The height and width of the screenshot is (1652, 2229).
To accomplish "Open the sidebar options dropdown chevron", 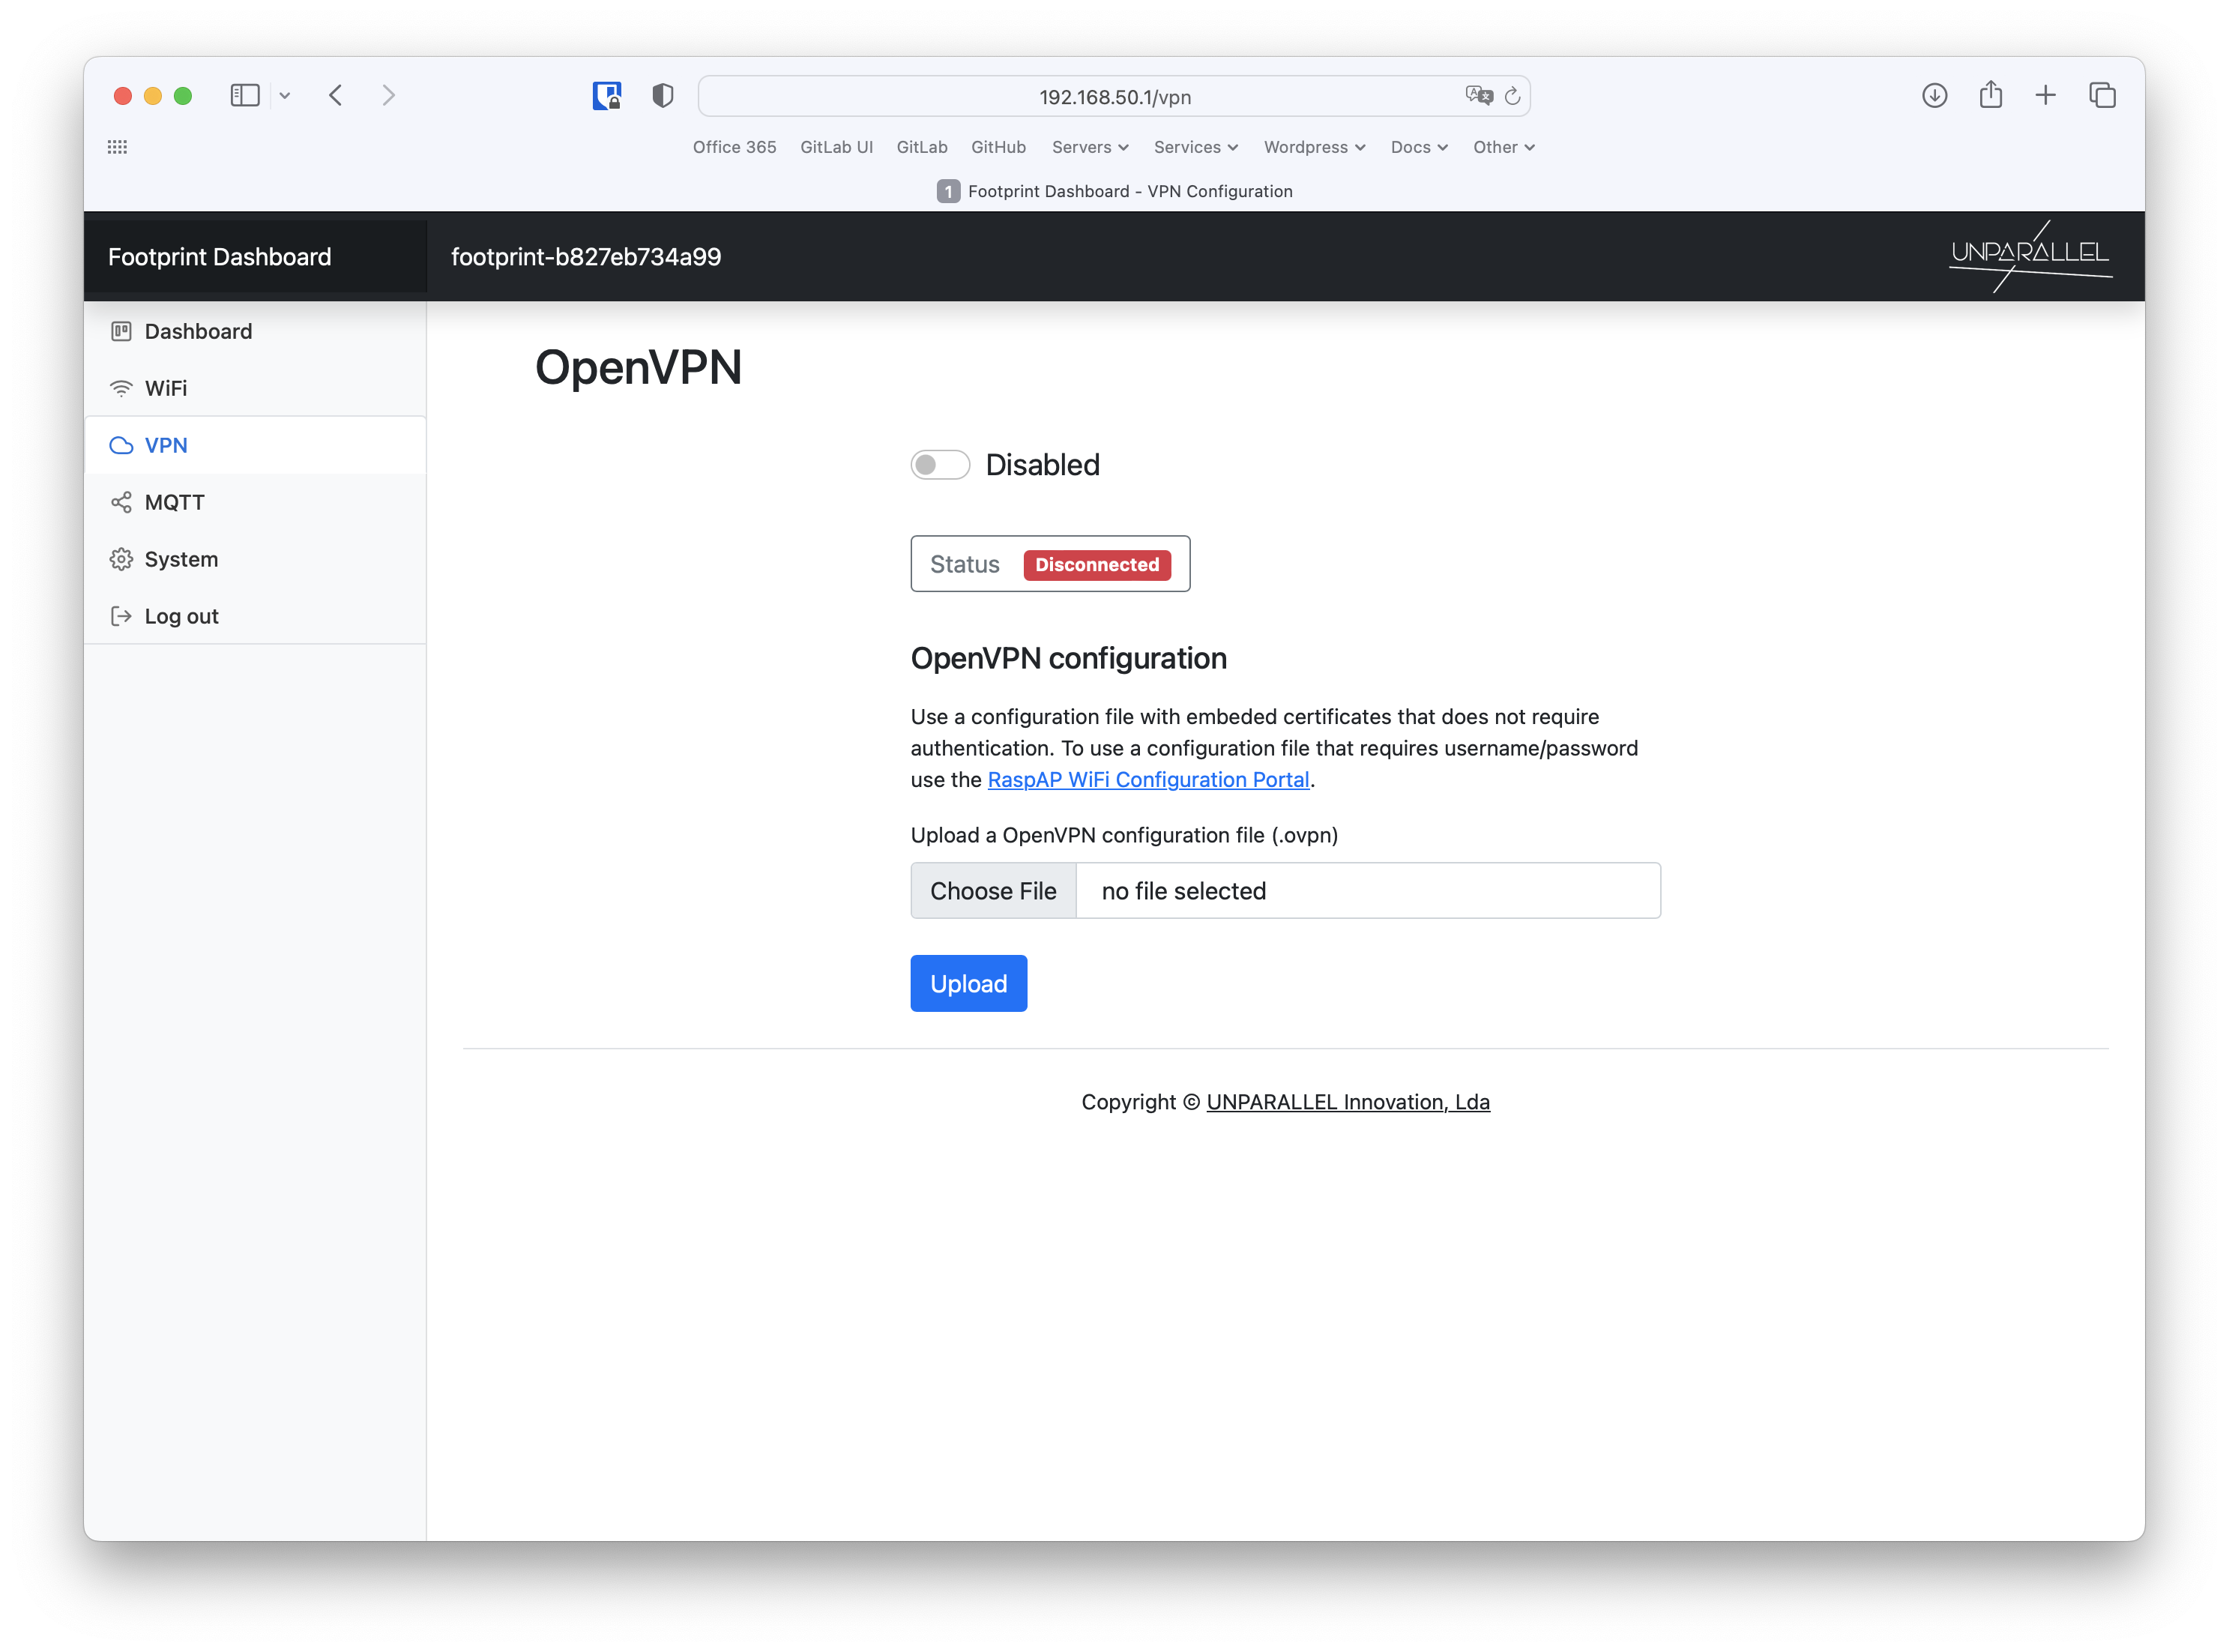I will tap(285, 96).
